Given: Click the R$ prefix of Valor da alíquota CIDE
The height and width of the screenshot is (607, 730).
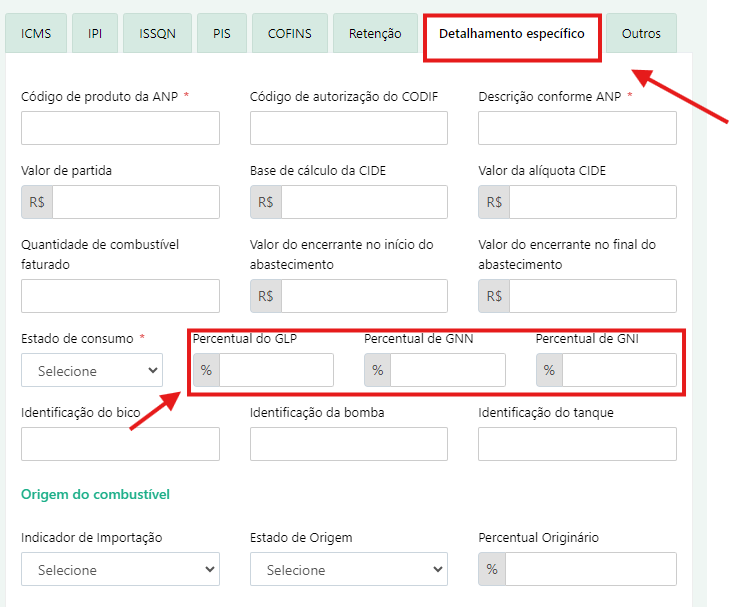Looking at the screenshot, I should tap(494, 202).
